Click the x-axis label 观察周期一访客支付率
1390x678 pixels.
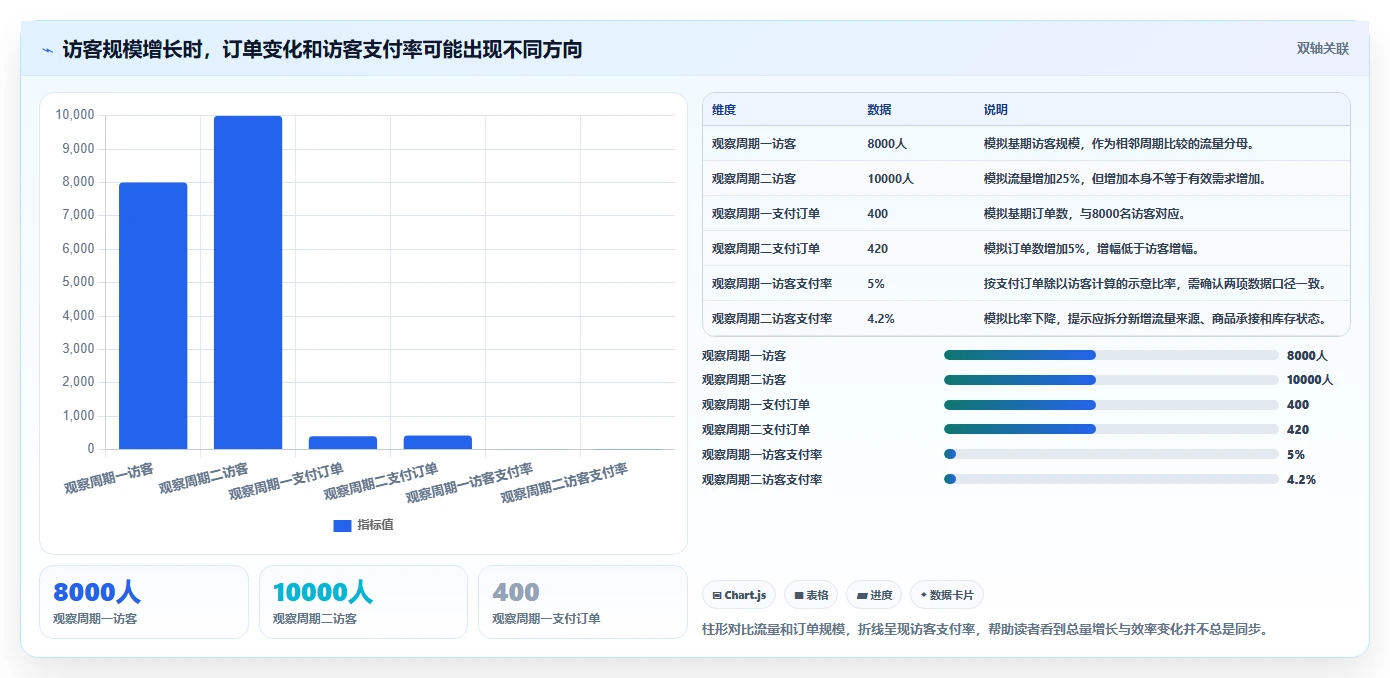[469, 483]
